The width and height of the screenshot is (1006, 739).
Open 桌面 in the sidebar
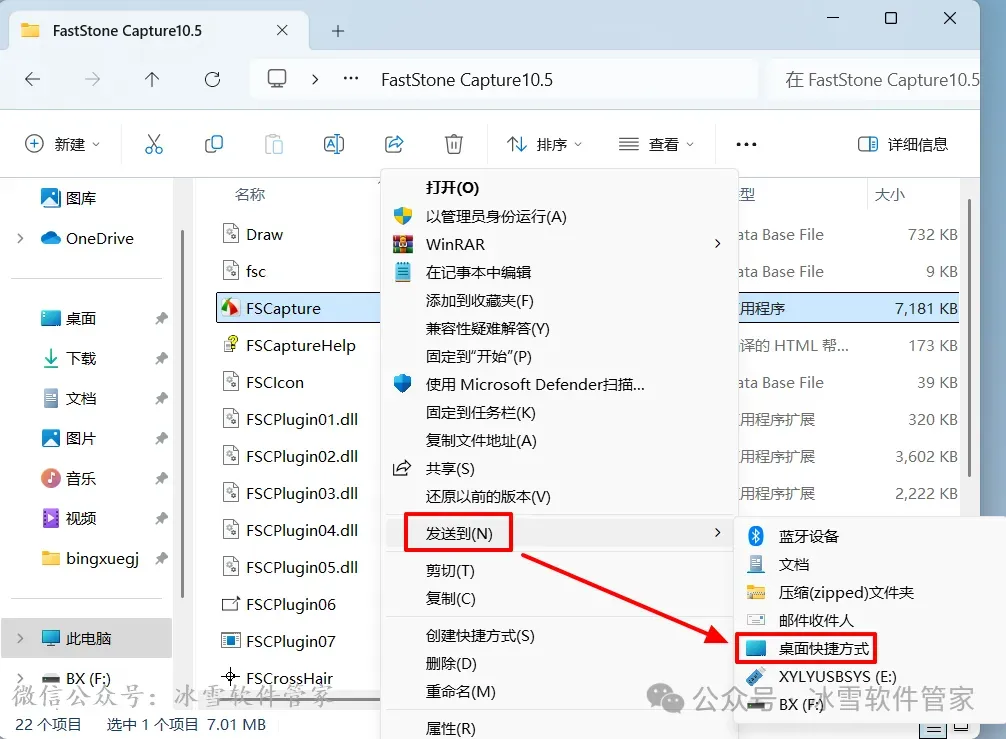pyautogui.click(x=69, y=318)
